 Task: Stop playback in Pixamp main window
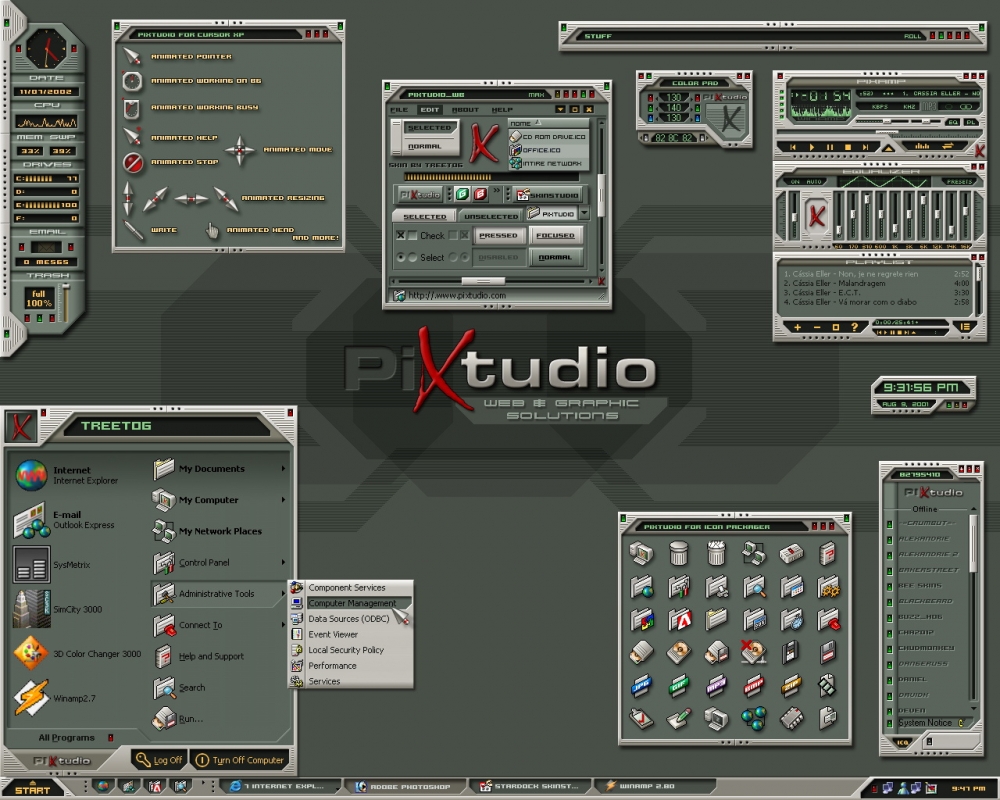click(x=848, y=147)
